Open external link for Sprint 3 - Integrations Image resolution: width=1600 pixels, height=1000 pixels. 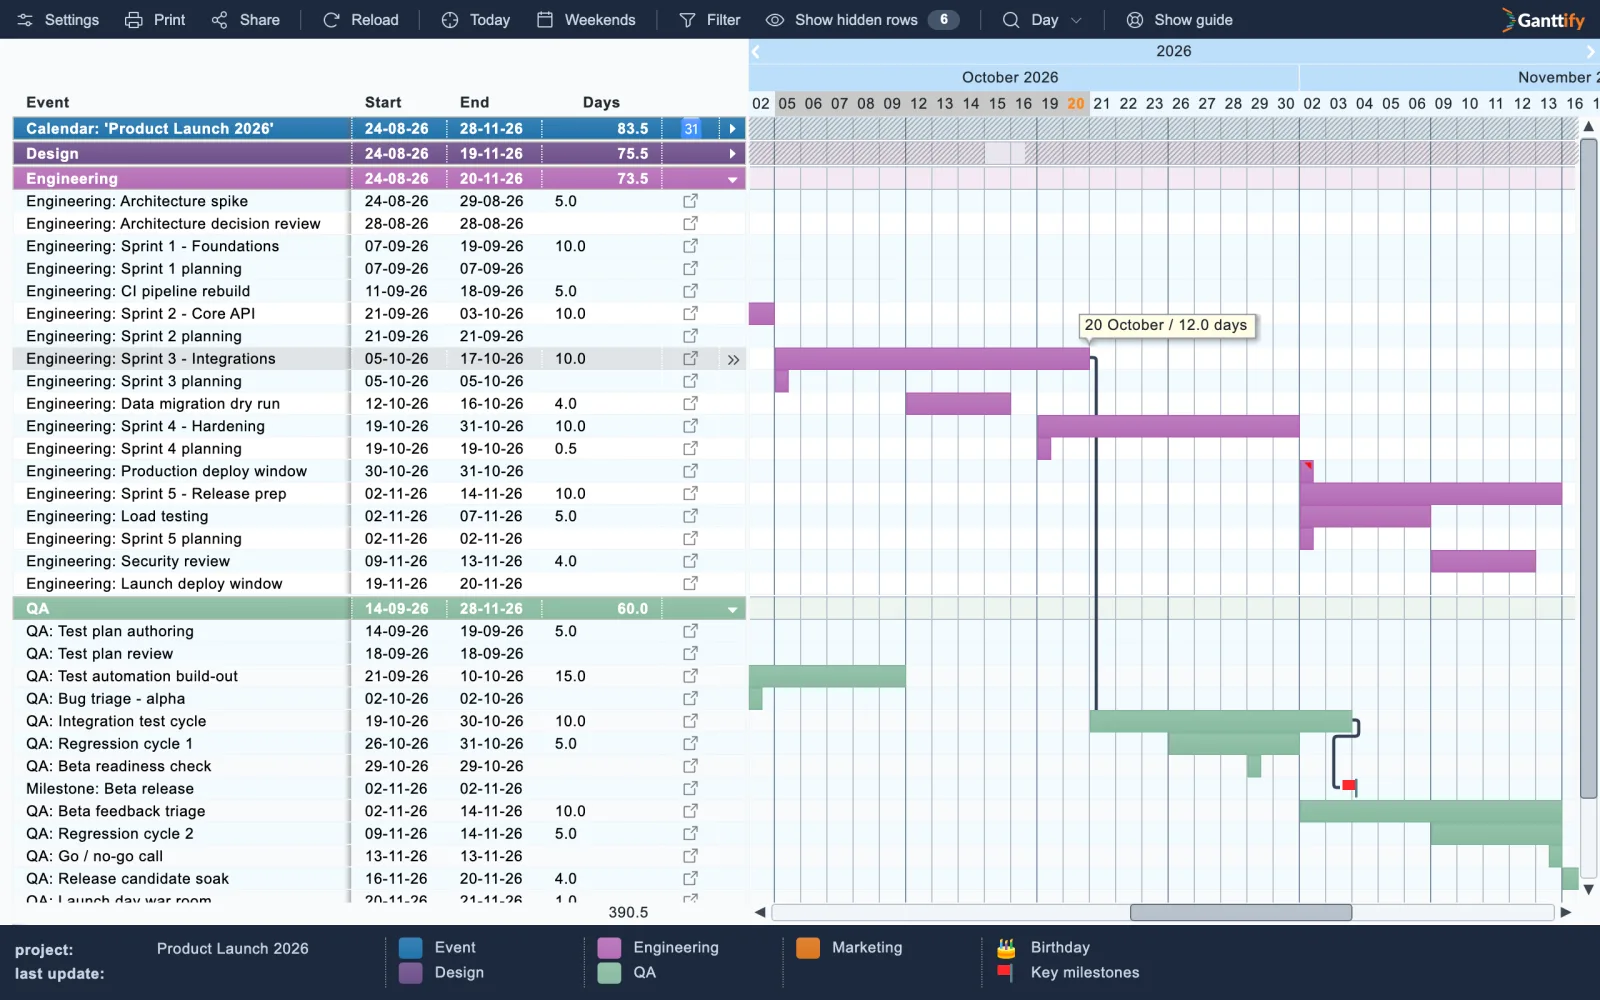coord(690,359)
